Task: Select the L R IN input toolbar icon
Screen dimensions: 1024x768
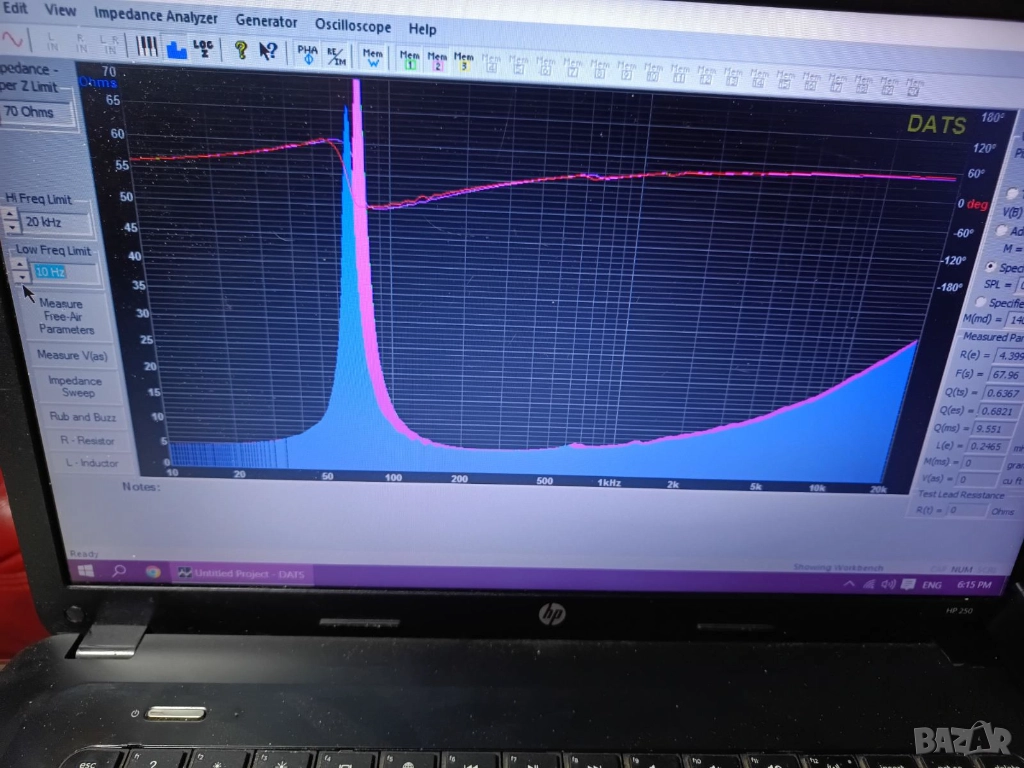Action: [108, 45]
